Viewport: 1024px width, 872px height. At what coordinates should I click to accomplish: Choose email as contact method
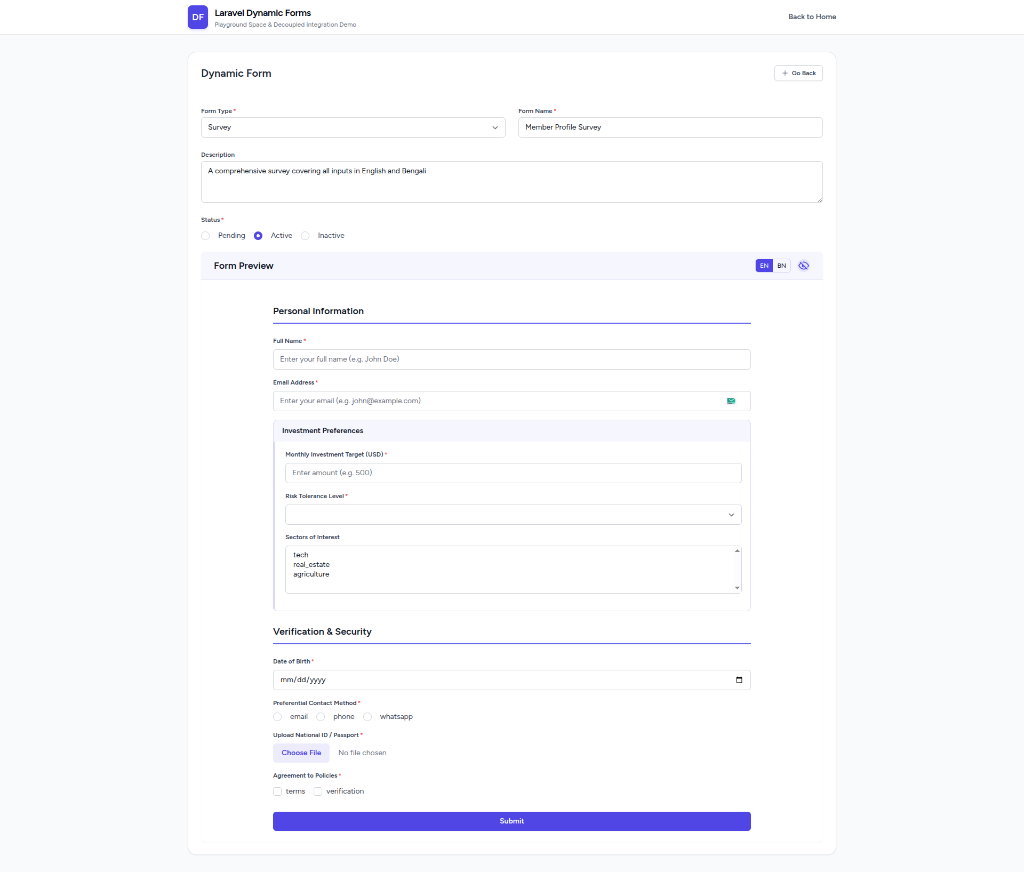[x=278, y=717]
